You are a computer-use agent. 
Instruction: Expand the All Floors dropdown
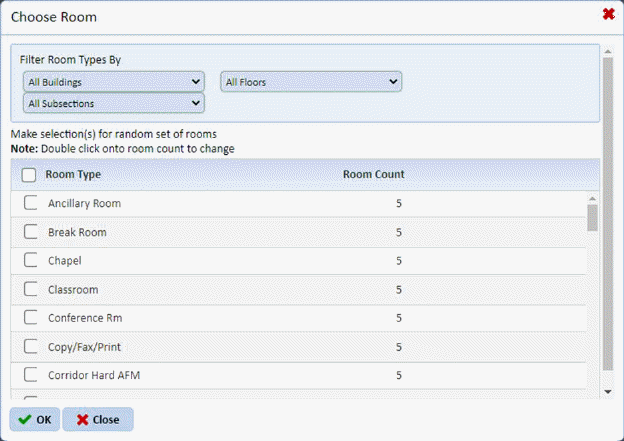click(x=310, y=81)
